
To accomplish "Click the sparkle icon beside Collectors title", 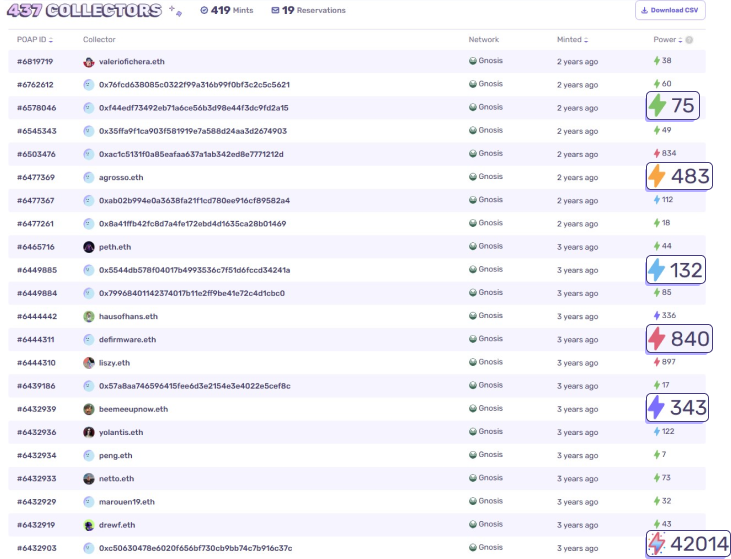I will tap(175, 10).
